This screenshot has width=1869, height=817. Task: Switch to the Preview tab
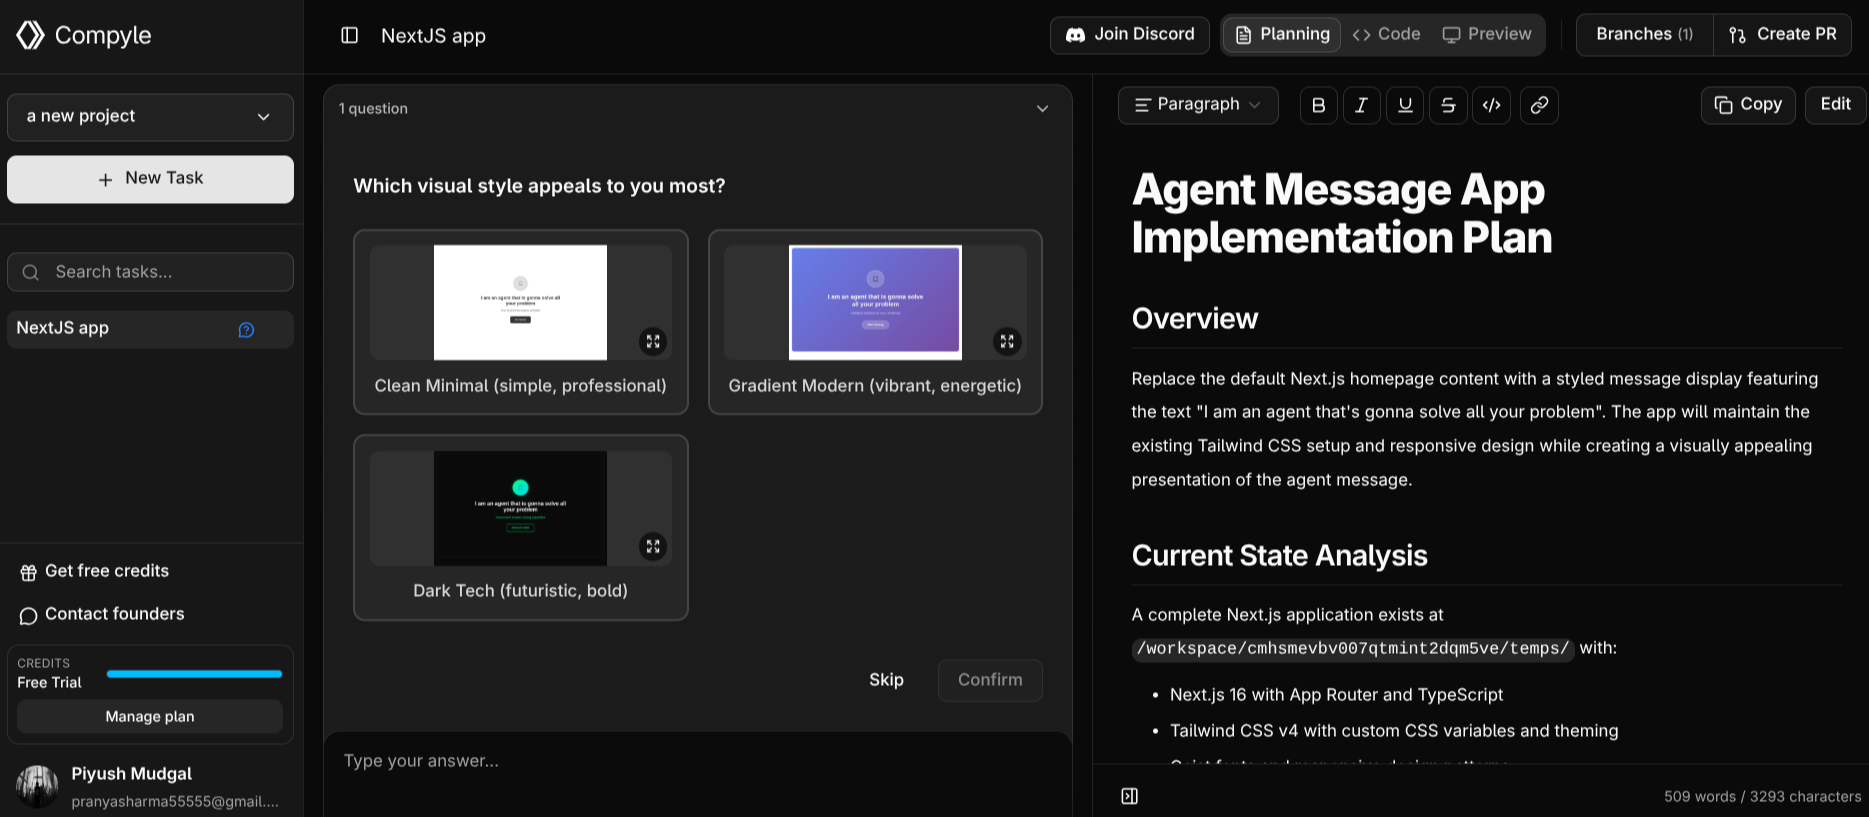(x=1487, y=35)
